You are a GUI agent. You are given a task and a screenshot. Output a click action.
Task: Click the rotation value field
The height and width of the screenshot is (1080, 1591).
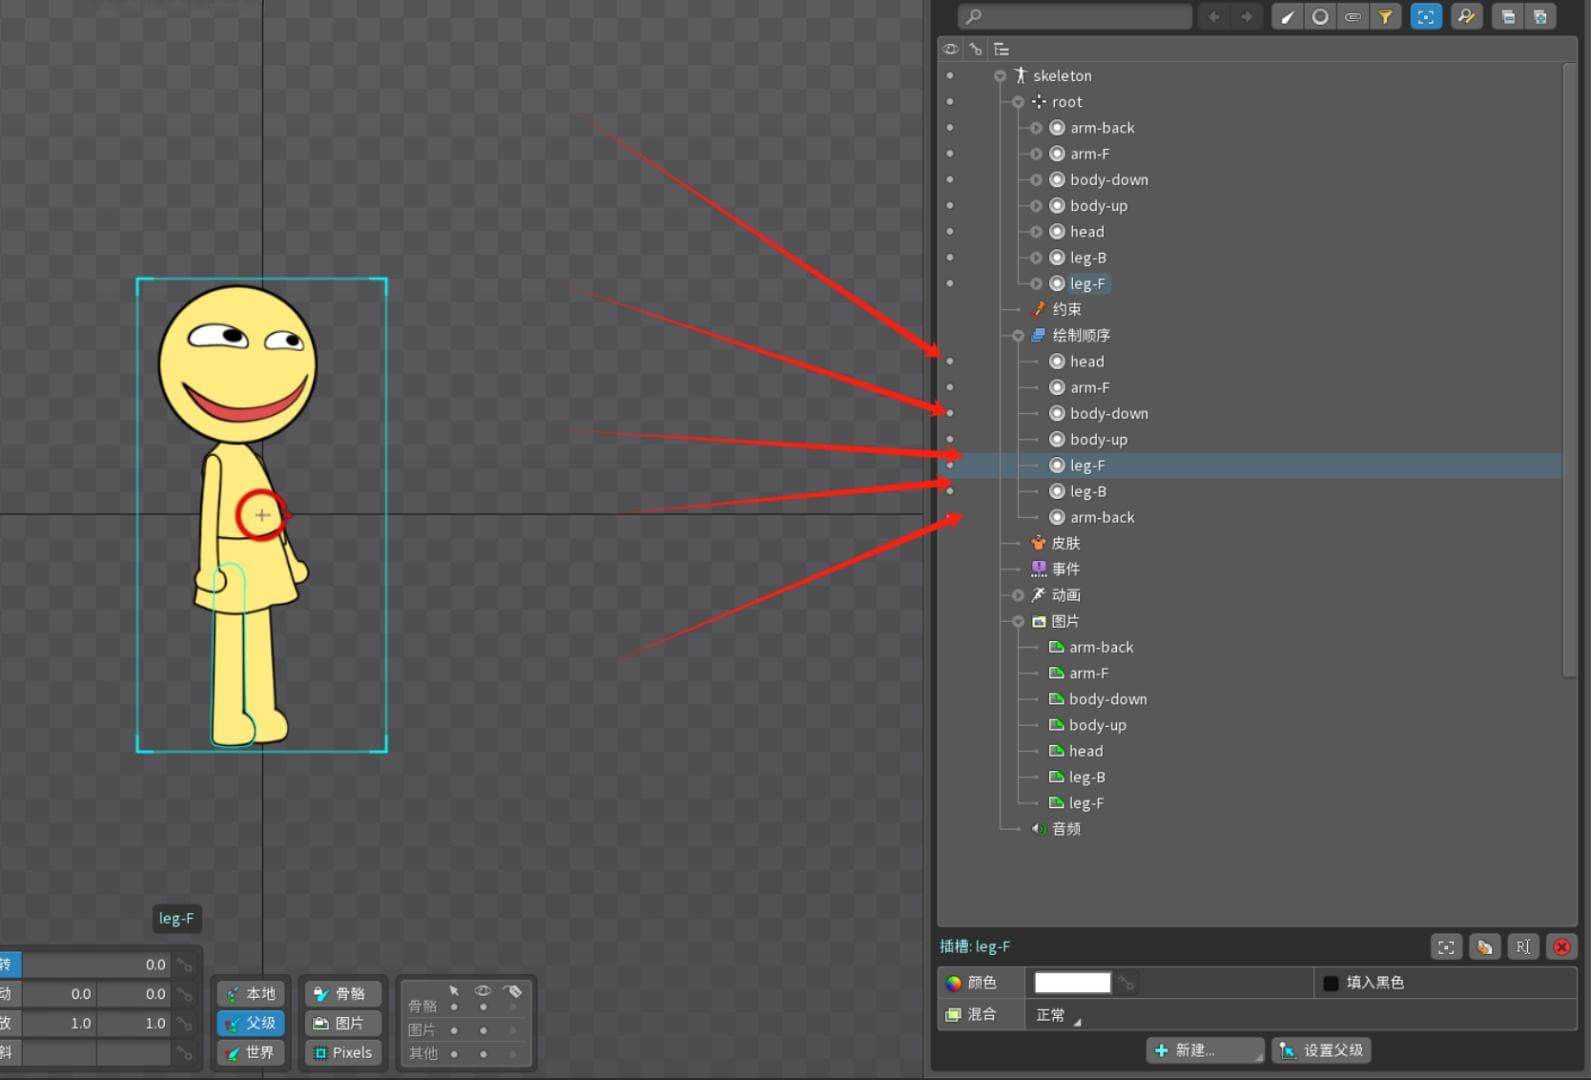tap(97, 965)
